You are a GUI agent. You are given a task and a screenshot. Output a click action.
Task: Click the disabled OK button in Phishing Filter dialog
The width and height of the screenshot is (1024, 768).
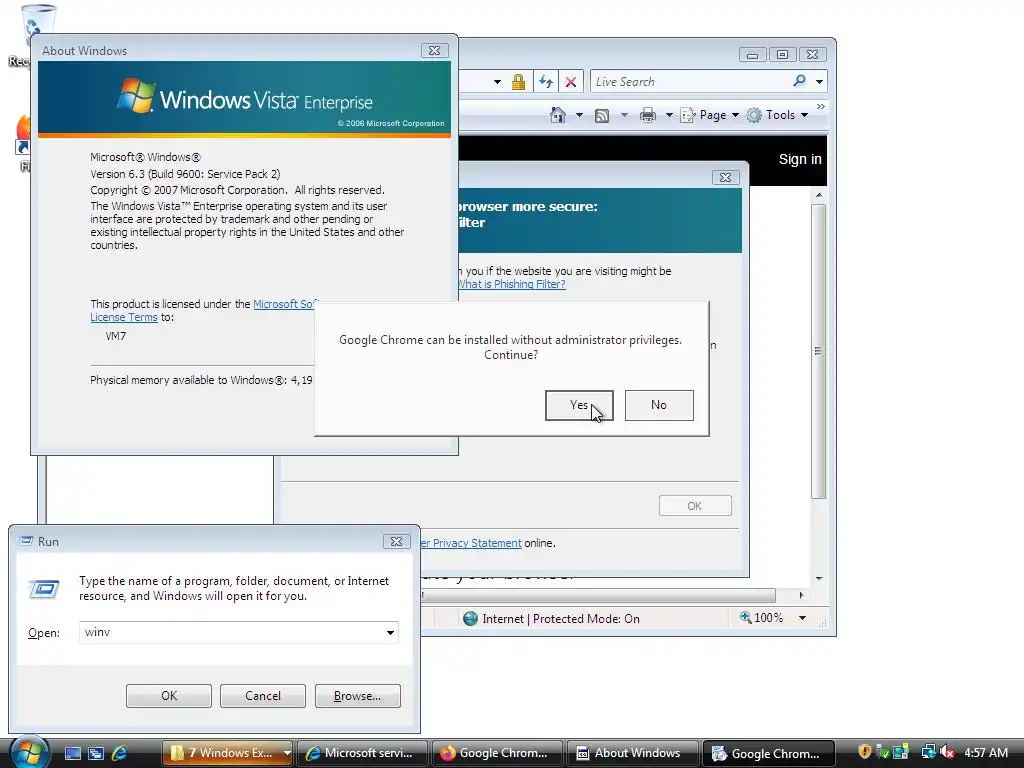695,506
